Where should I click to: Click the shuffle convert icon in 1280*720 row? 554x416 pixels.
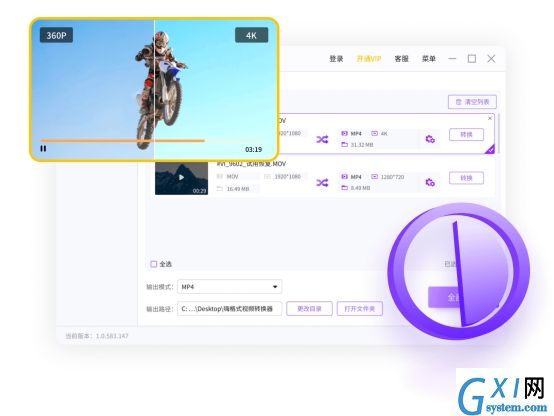(x=322, y=183)
